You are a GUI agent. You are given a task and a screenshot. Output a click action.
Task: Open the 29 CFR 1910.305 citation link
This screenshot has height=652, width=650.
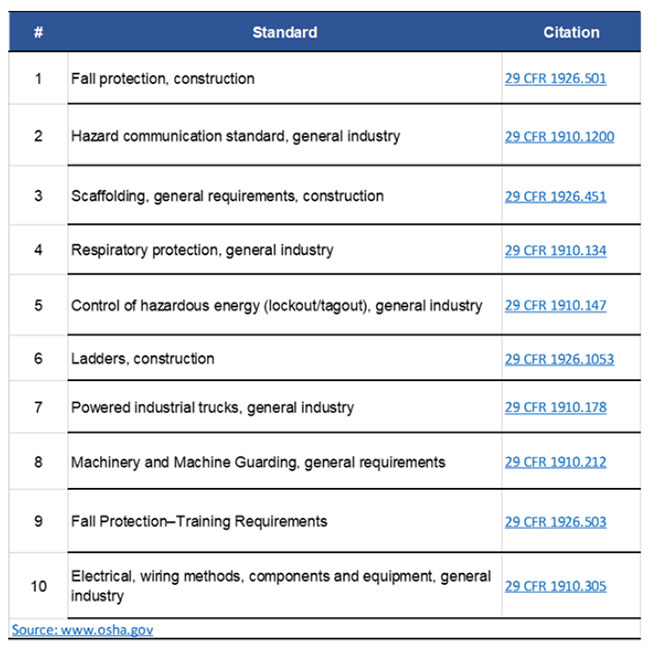point(555,586)
